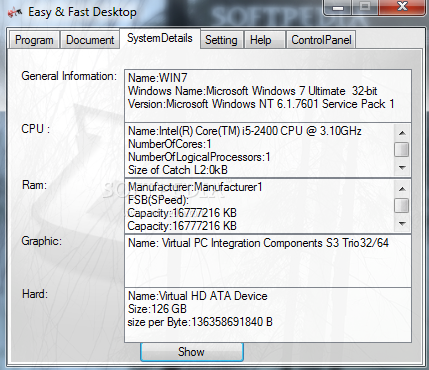Click the 'Name:Intel(R) Core(TM) i5-2400 CPU' line

click(x=245, y=131)
